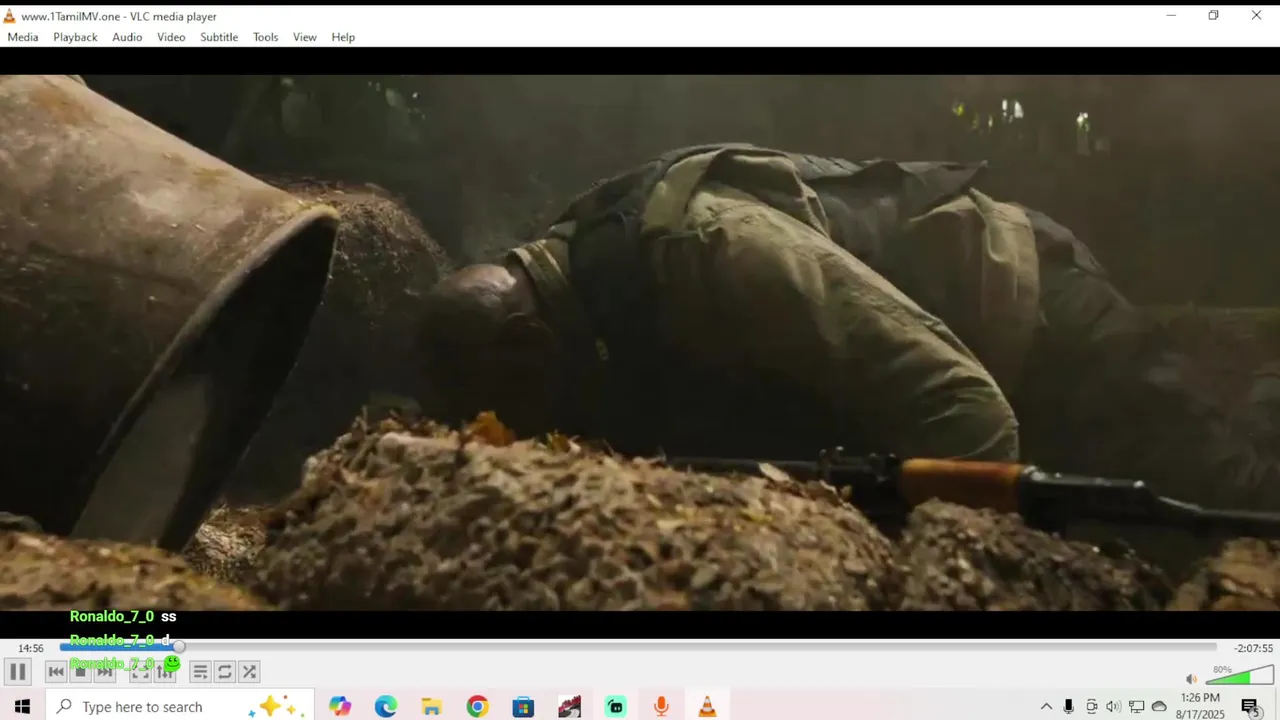Viewport: 1280px width, 720px height.
Task: Open the Playback menu
Action: tap(75, 37)
